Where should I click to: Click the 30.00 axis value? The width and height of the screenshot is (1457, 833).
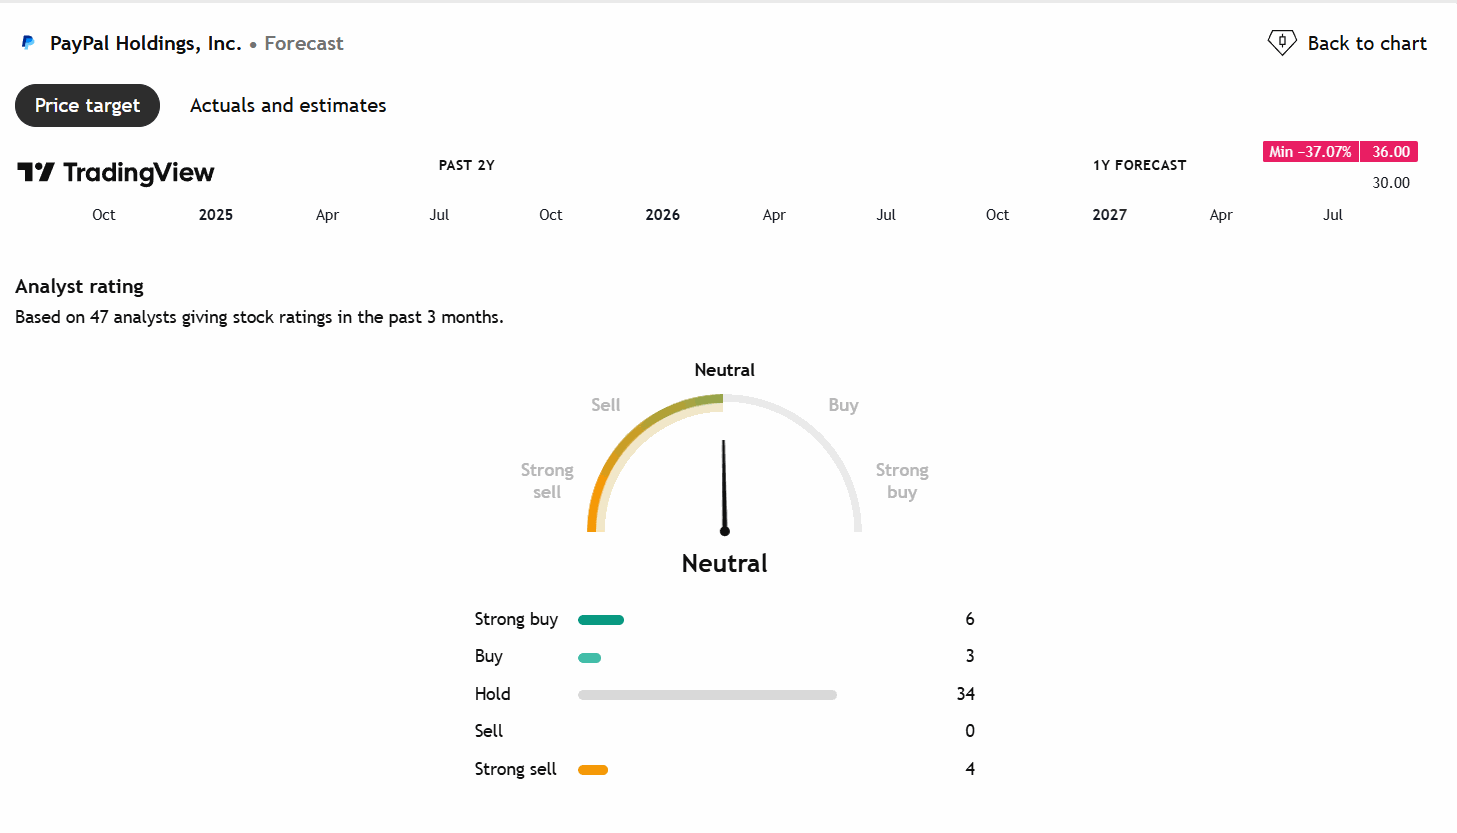pos(1391,183)
